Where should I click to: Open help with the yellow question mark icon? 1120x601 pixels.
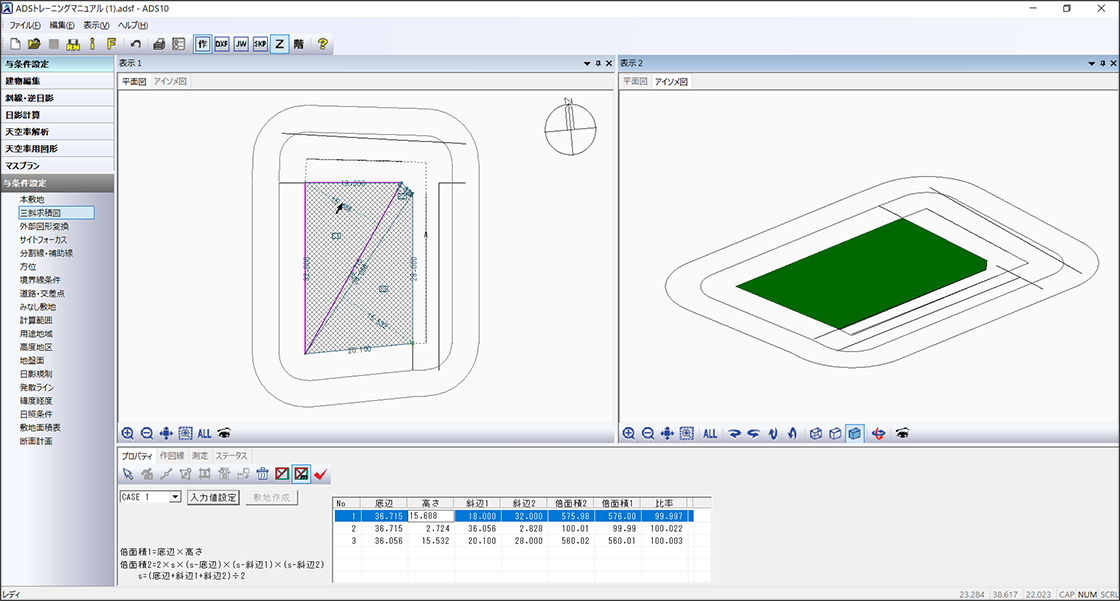(x=323, y=44)
